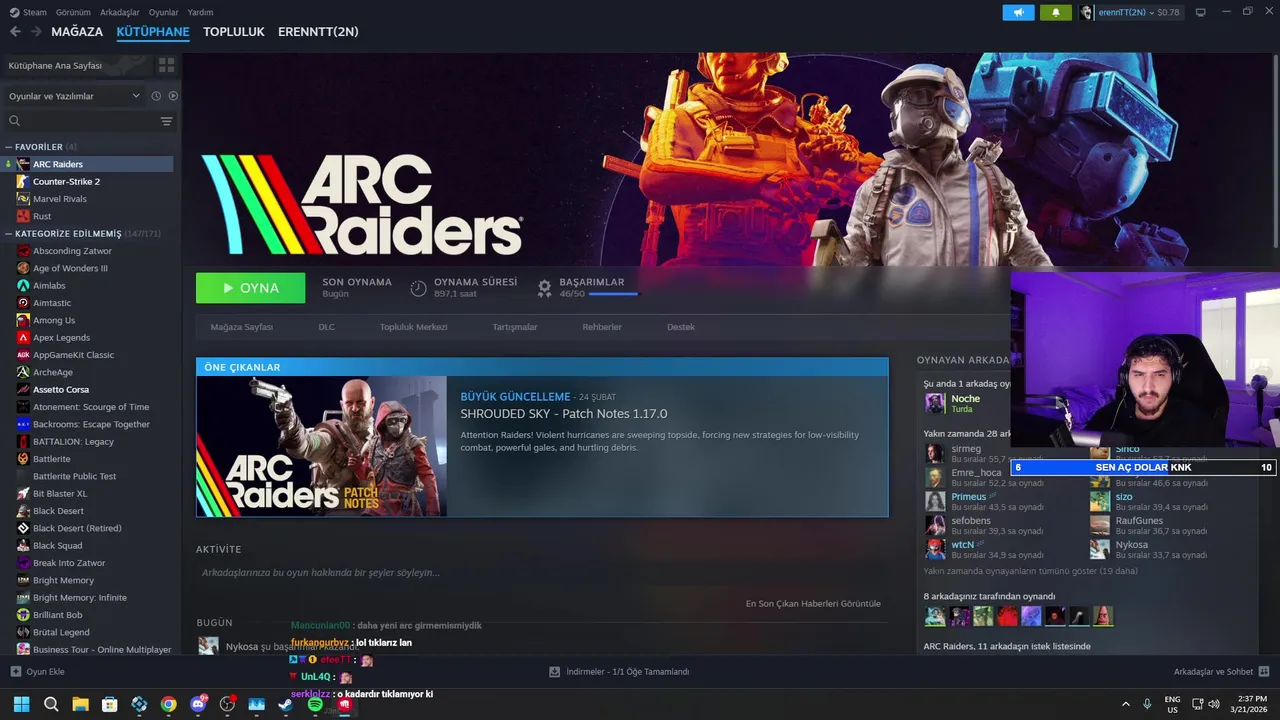
Task: Open the Görünüm menu
Action: click(x=73, y=12)
